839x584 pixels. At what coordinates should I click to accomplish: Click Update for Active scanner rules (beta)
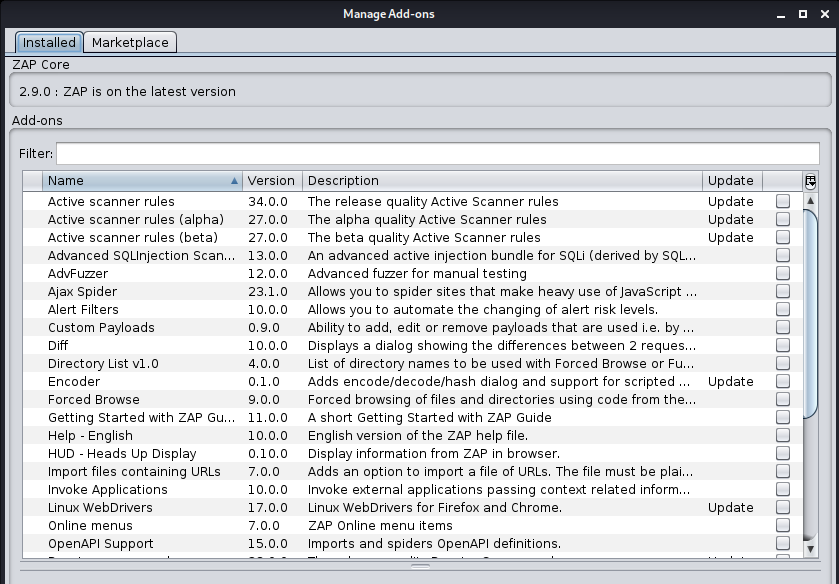[730, 238]
